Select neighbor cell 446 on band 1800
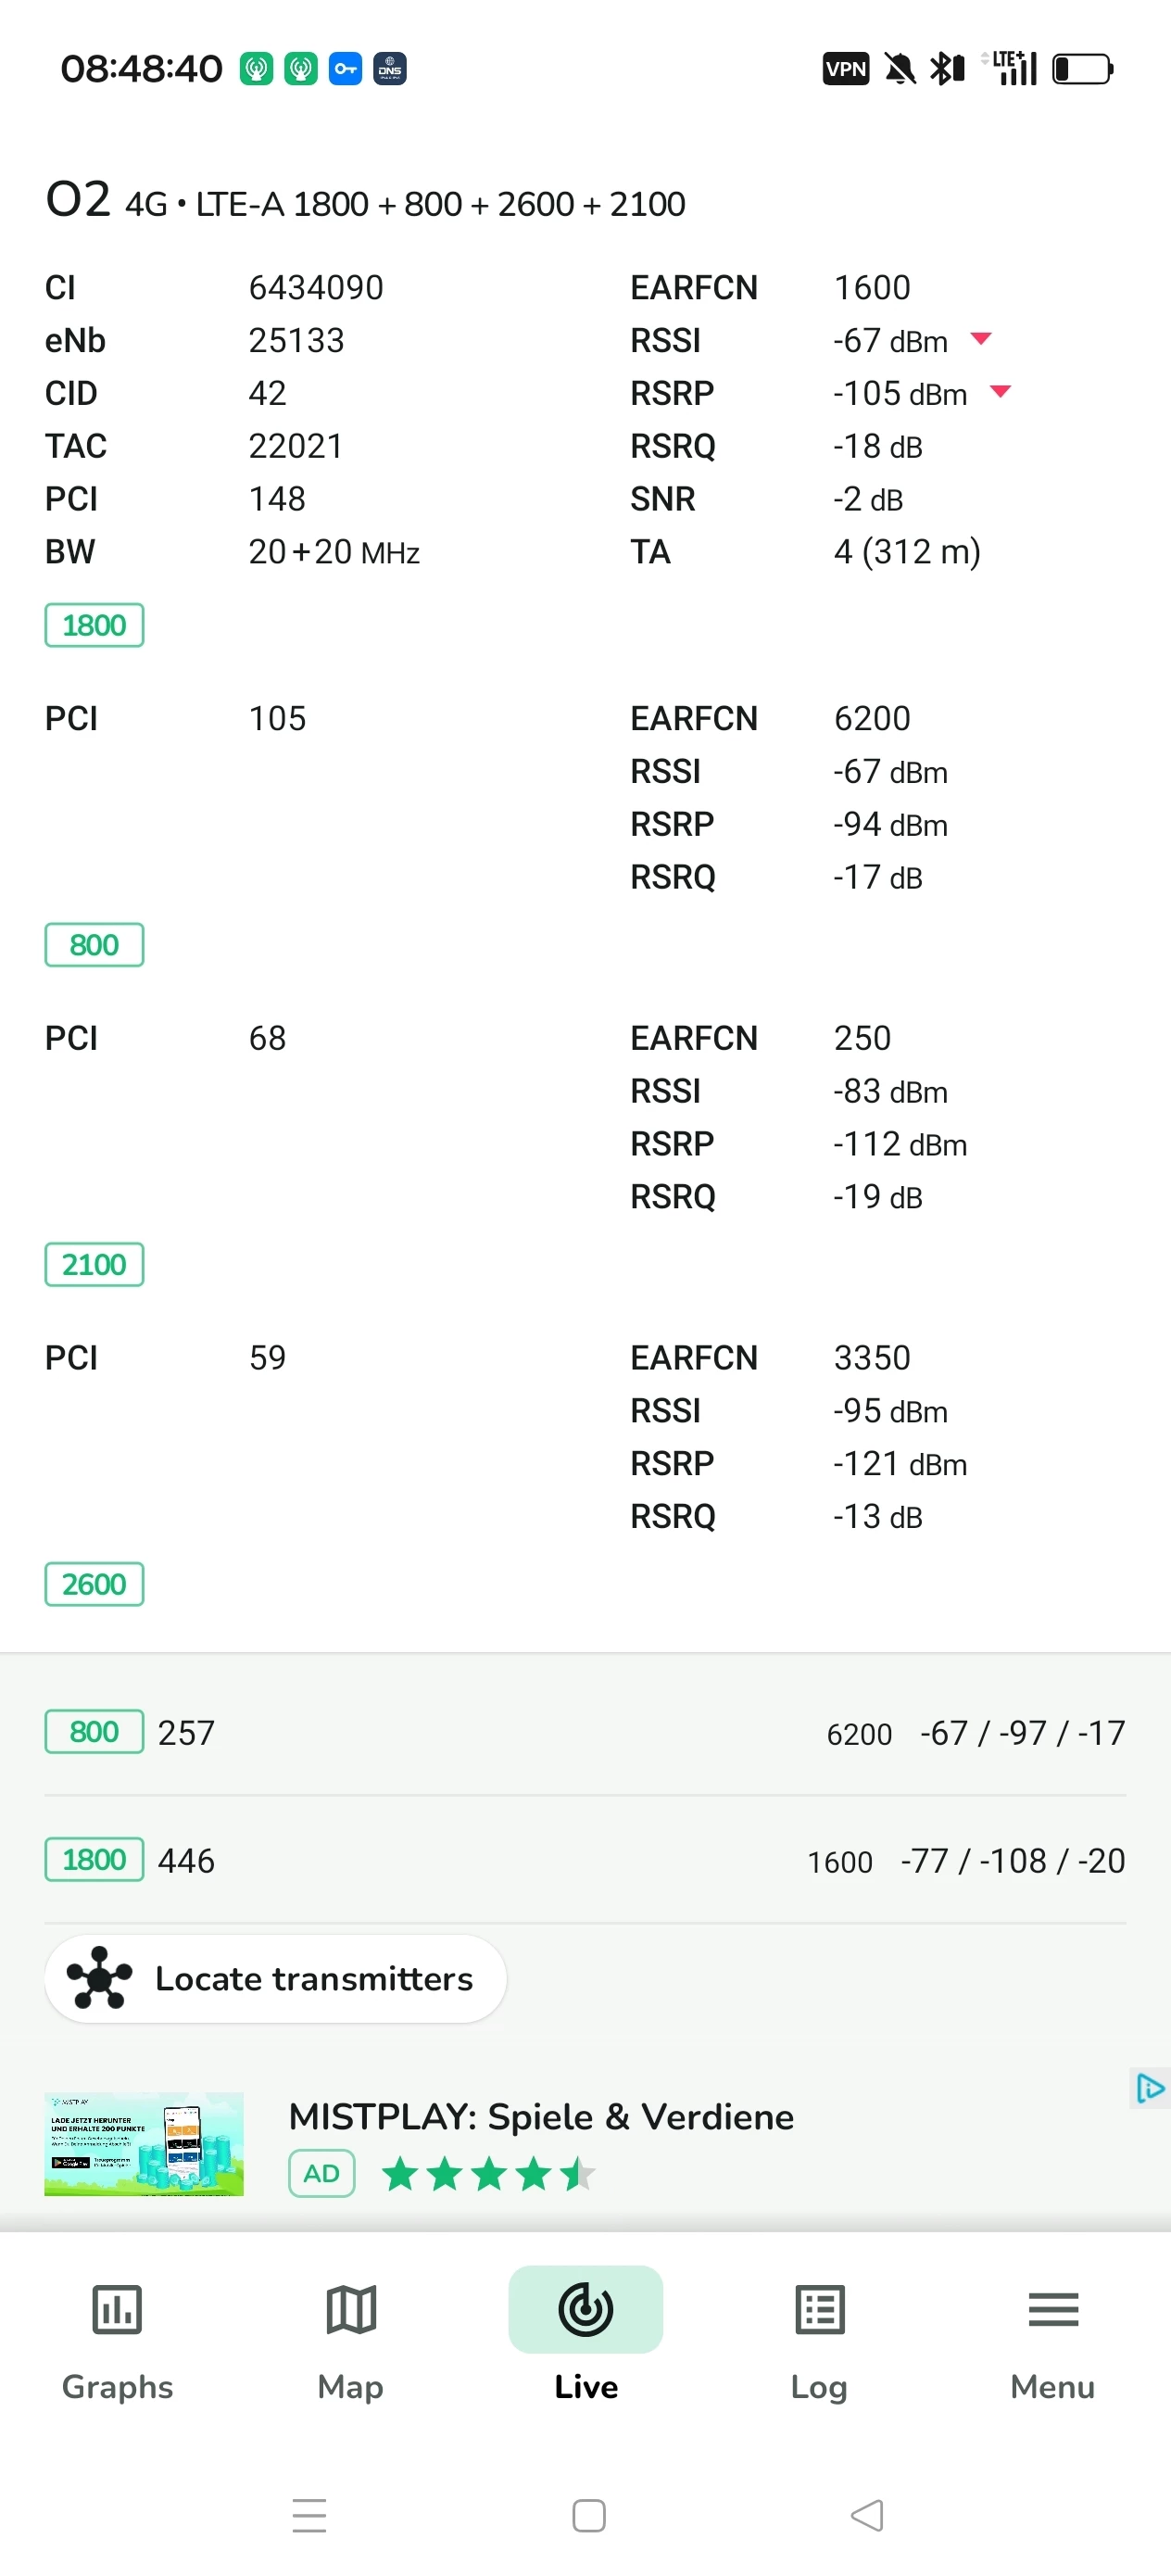The image size is (1171, 2576). click(x=585, y=1861)
